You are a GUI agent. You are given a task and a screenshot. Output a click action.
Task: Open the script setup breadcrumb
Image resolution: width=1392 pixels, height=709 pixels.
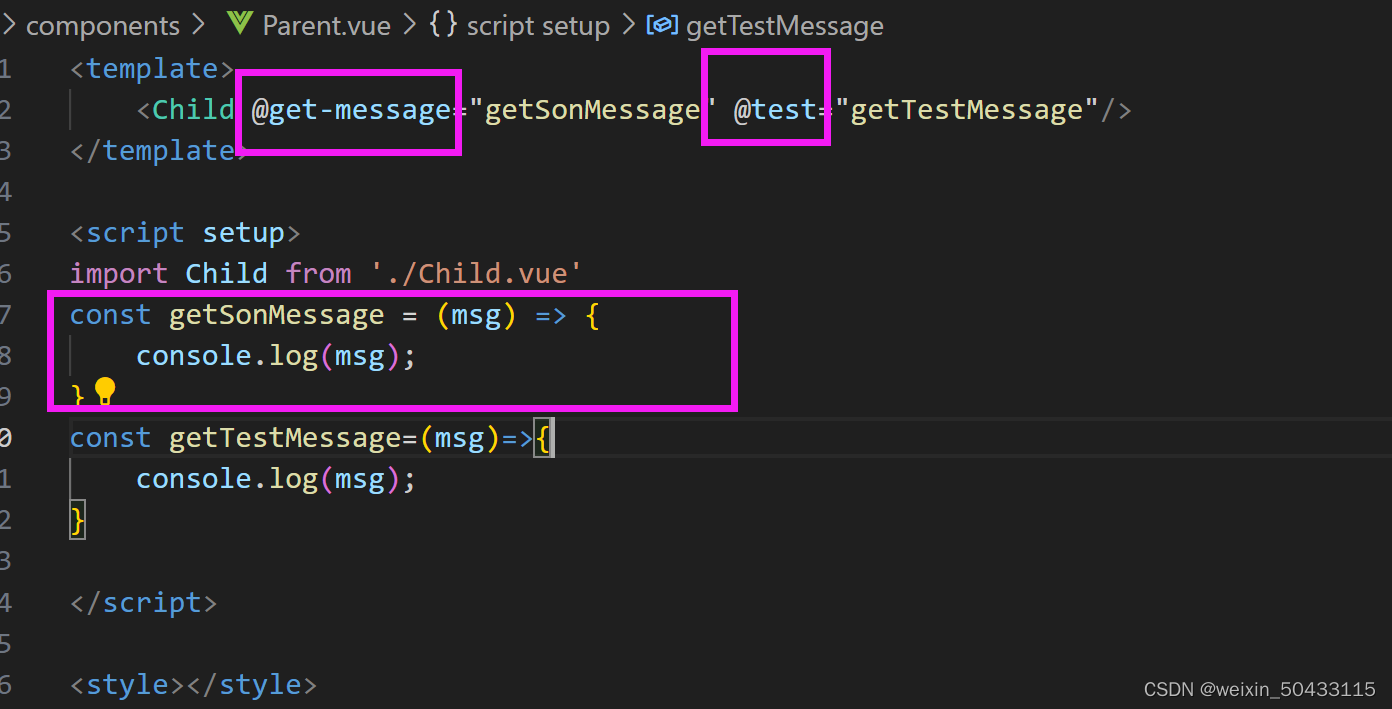538,26
